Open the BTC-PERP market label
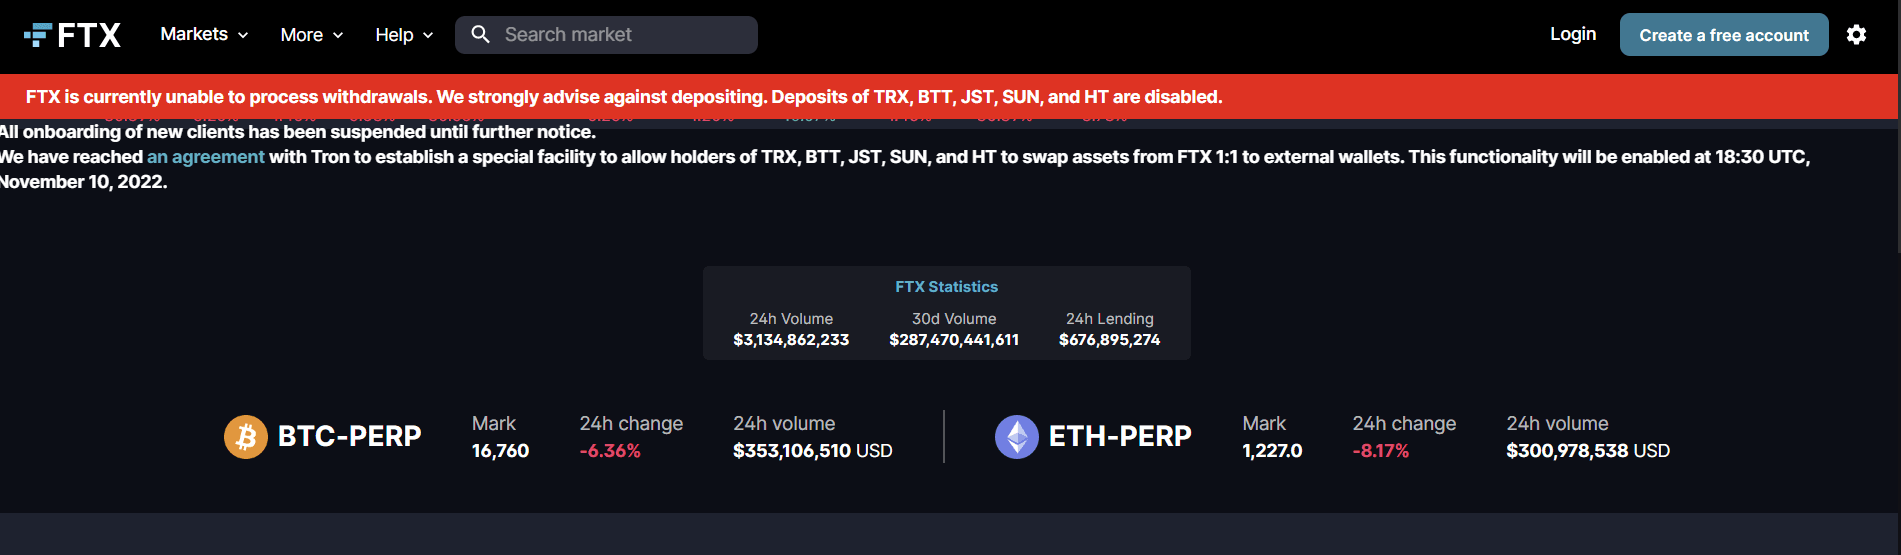Image resolution: width=1901 pixels, height=555 pixels. click(x=349, y=437)
